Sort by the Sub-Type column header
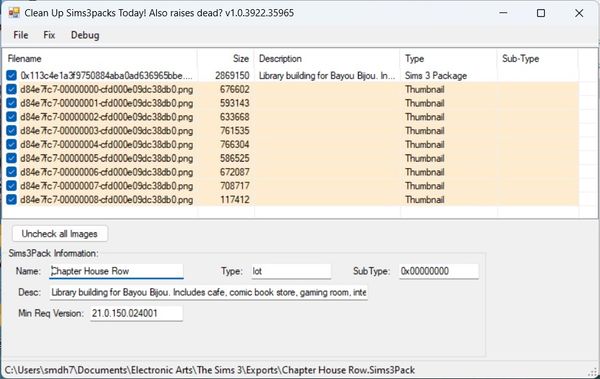This screenshot has height=379, width=600. pyautogui.click(x=538, y=59)
